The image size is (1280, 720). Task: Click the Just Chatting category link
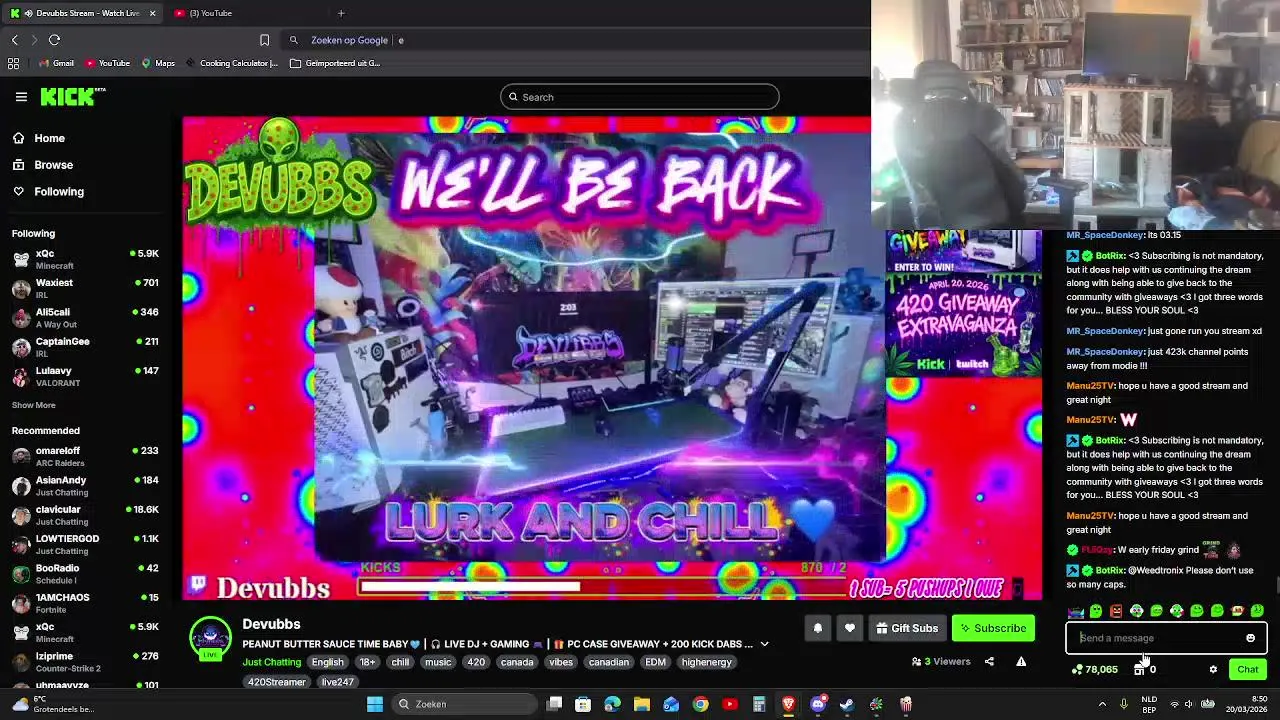(x=271, y=662)
